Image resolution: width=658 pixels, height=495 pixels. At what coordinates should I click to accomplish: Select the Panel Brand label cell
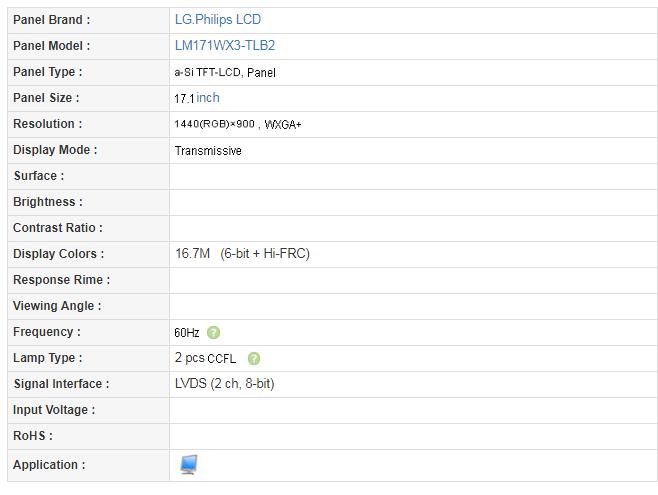point(89,20)
